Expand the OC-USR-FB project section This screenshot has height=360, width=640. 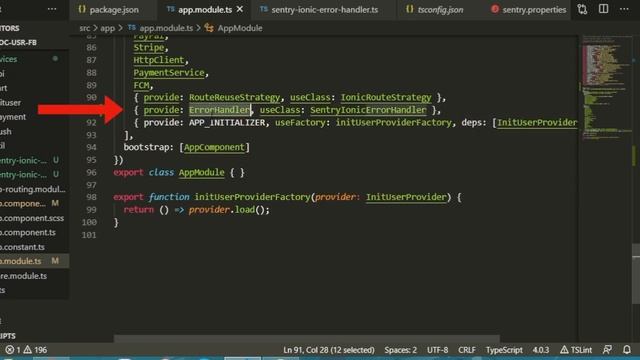[x=34, y=42]
